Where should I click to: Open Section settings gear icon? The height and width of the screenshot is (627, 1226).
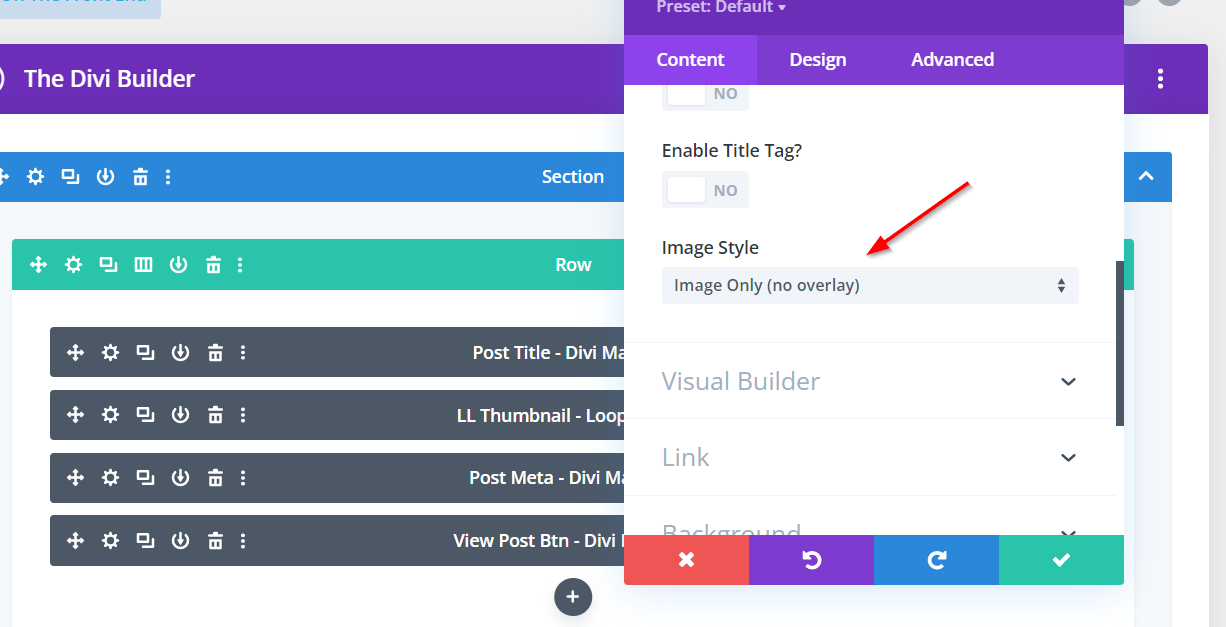pyautogui.click(x=36, y=177)
